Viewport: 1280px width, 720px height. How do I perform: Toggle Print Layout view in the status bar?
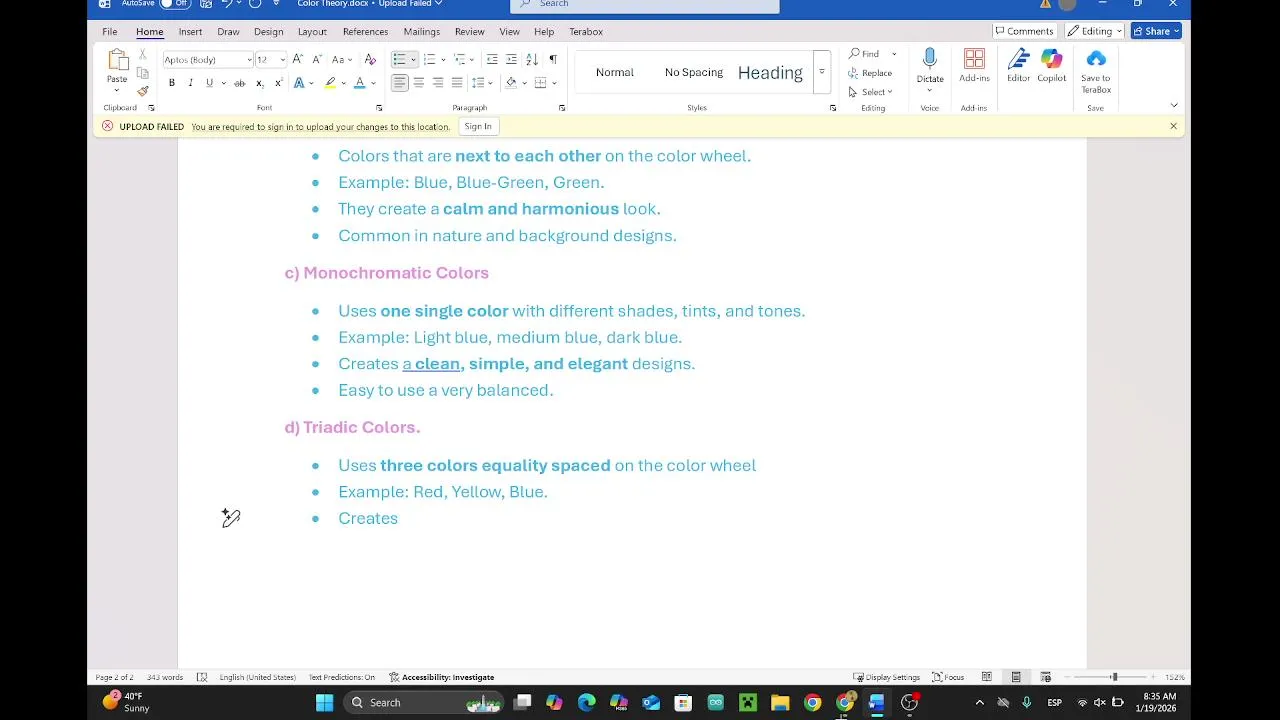pos(1016,677)
